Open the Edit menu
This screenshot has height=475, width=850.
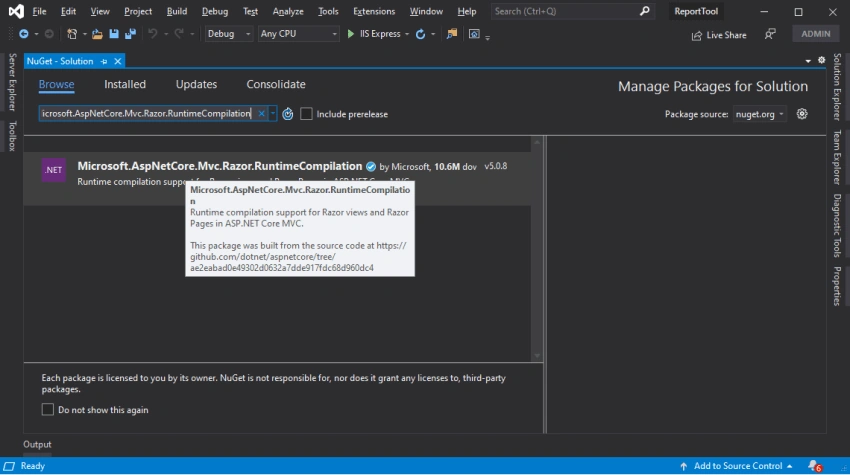pos(68,11)
